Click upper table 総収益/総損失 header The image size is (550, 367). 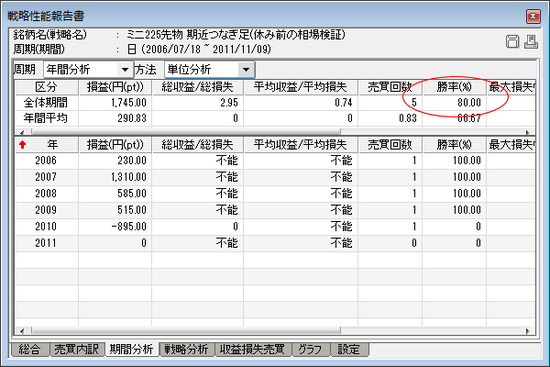[x=197, y=87]
